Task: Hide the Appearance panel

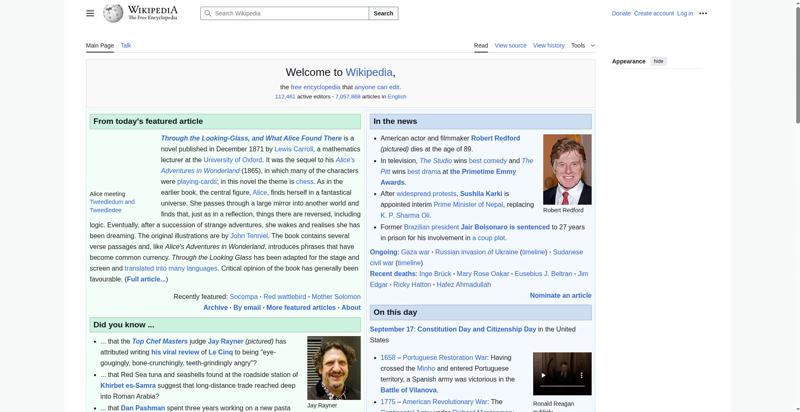Action: [659, 61]
